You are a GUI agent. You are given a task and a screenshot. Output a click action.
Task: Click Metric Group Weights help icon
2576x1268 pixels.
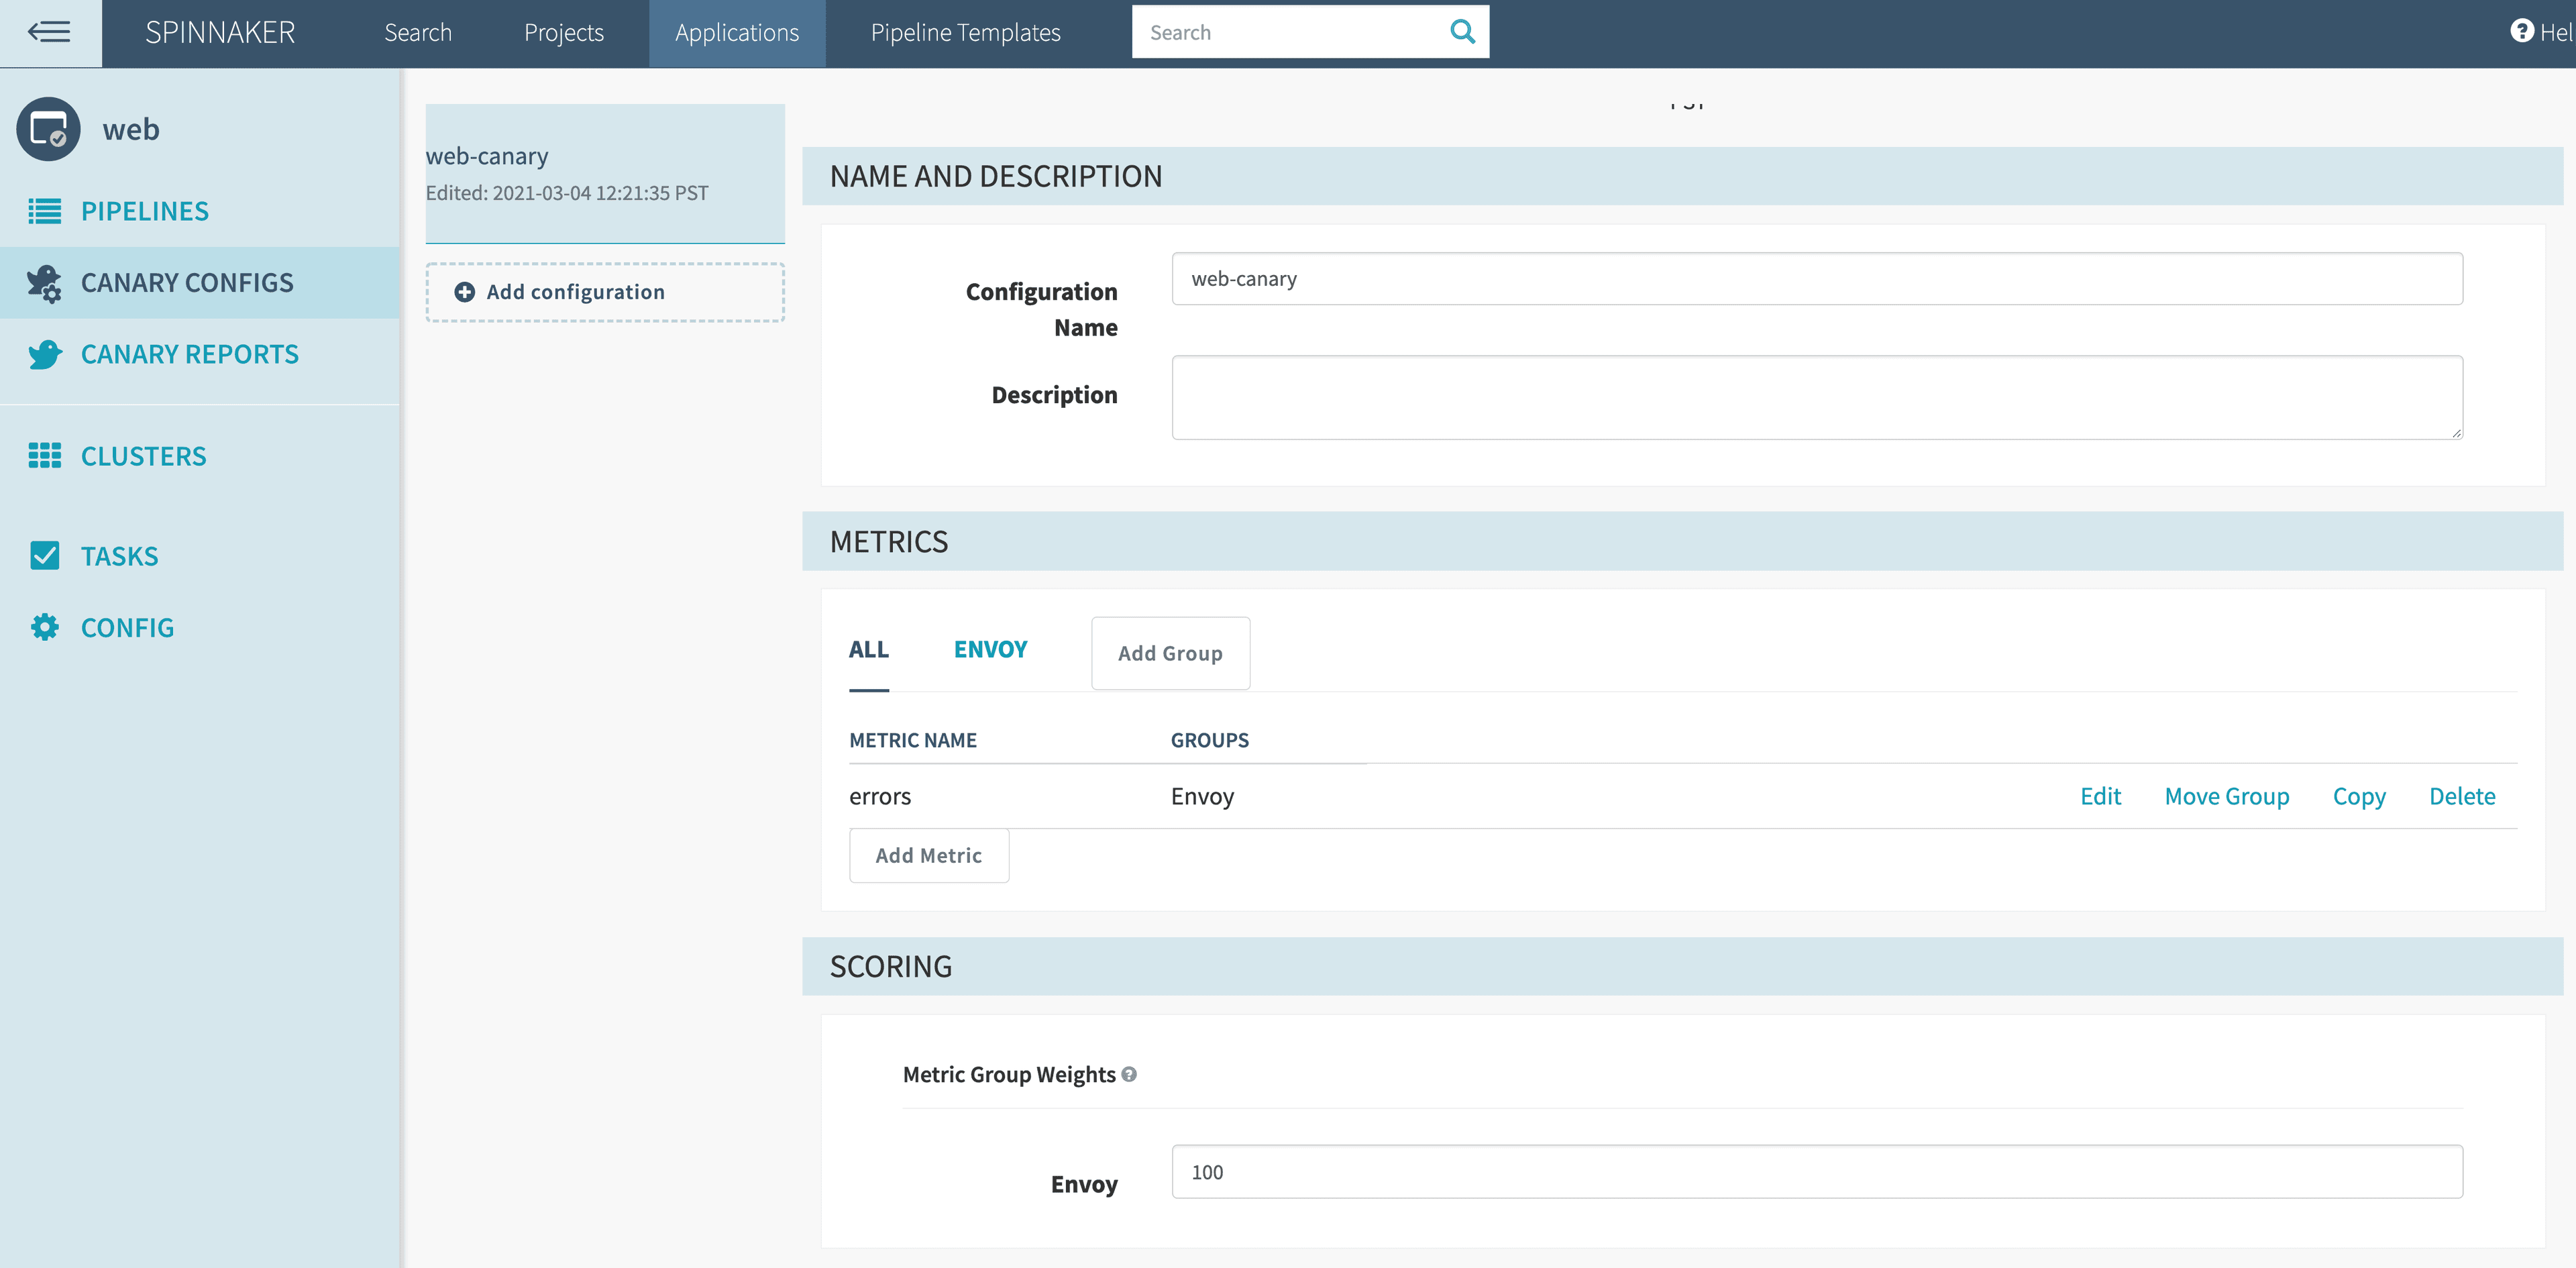[x=1129, y=1074]
